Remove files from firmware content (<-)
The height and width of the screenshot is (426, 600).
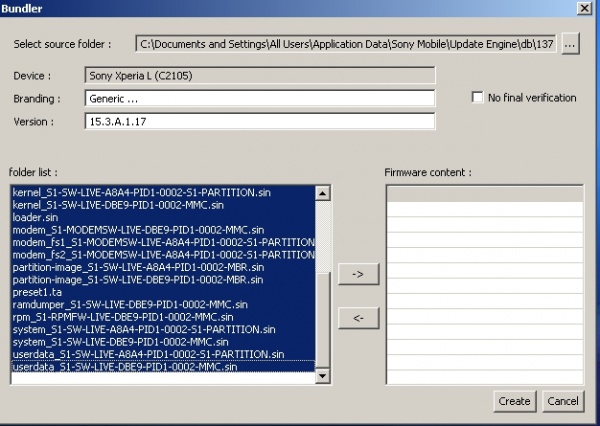pyautogui.click(x=359, y=318)
